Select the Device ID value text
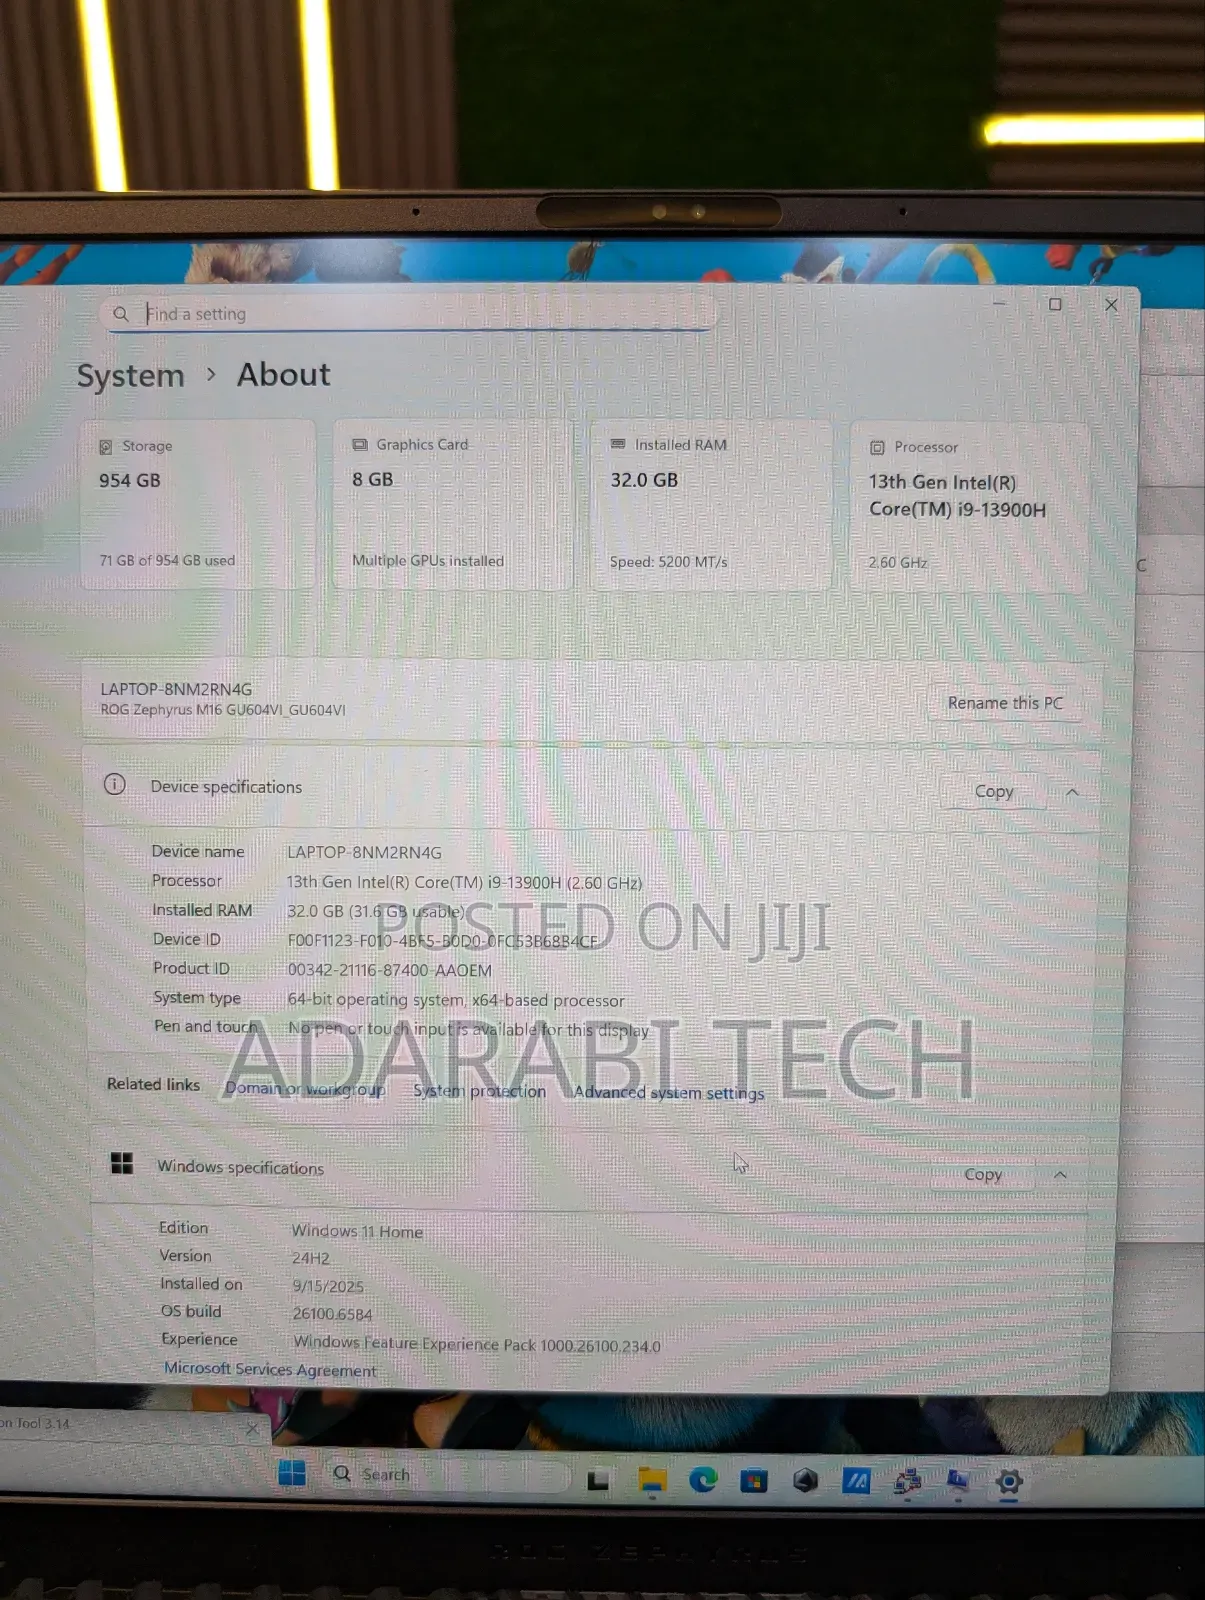The height and width of the screenshot is (1600, 1205). click(442, 941)
